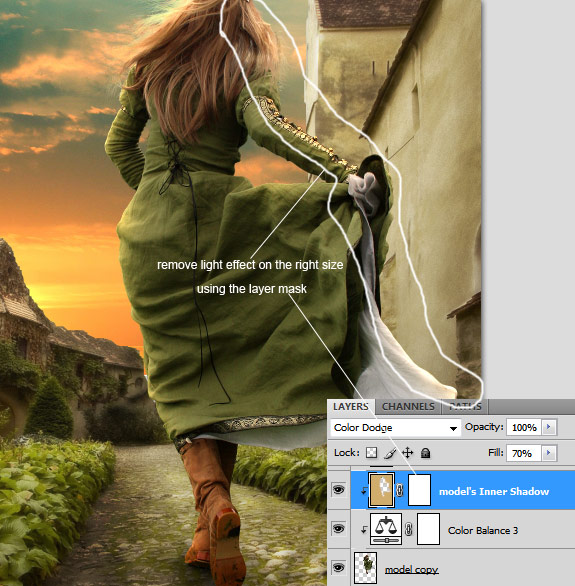This screenshot has width=575, height=586.
Task: Click clipping arrow on Color Balance 3 layer
Action: pos(364,530)
